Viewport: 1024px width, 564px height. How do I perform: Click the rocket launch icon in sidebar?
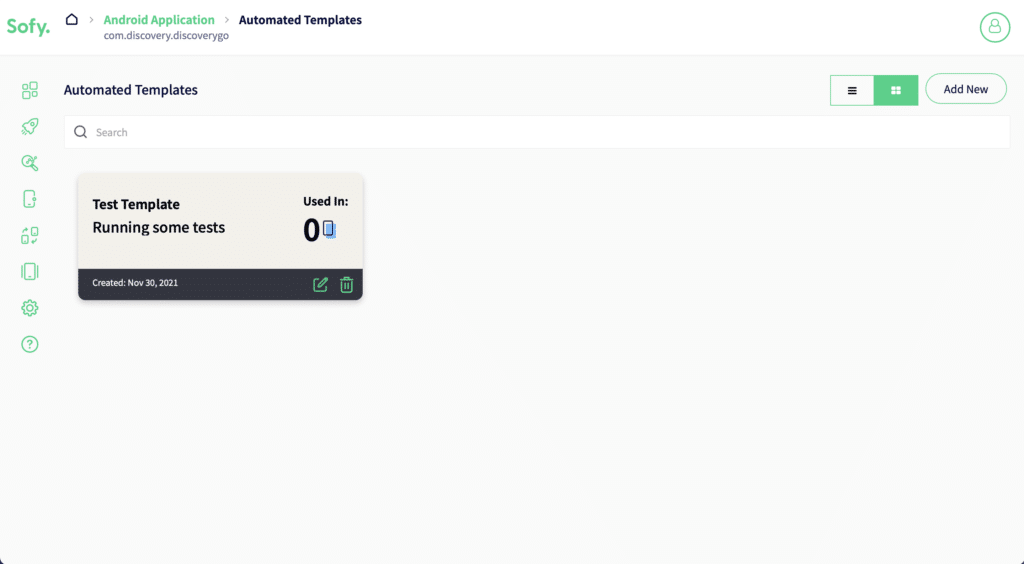click(x=30, y=127)
